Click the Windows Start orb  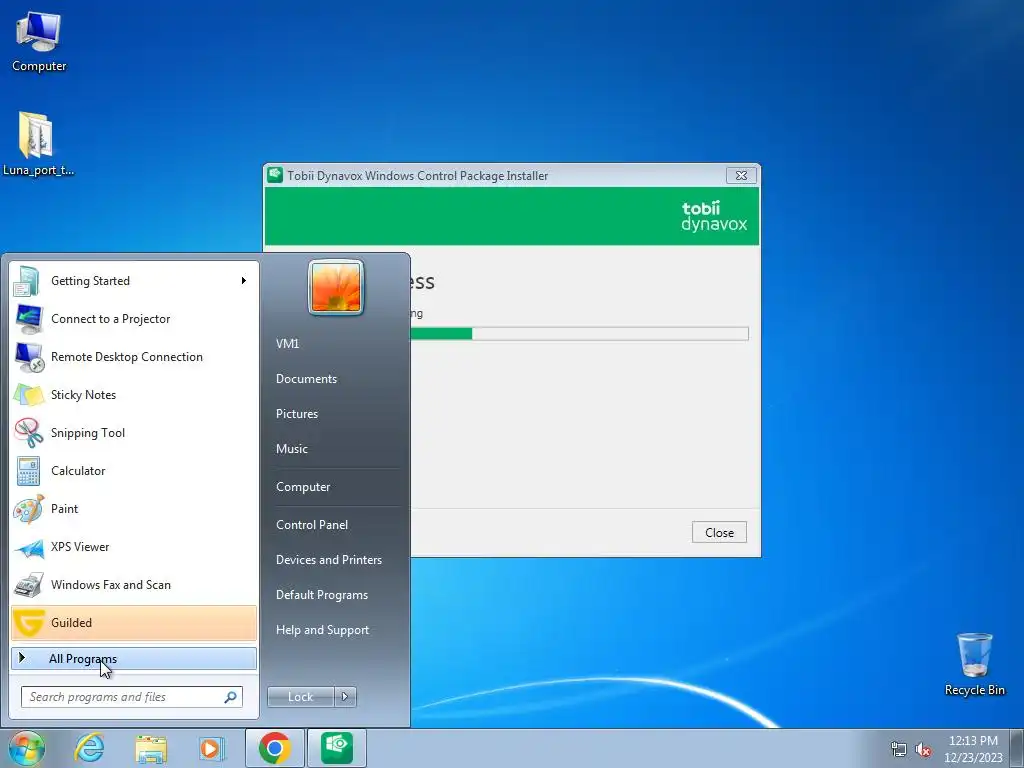click(26, 748)
